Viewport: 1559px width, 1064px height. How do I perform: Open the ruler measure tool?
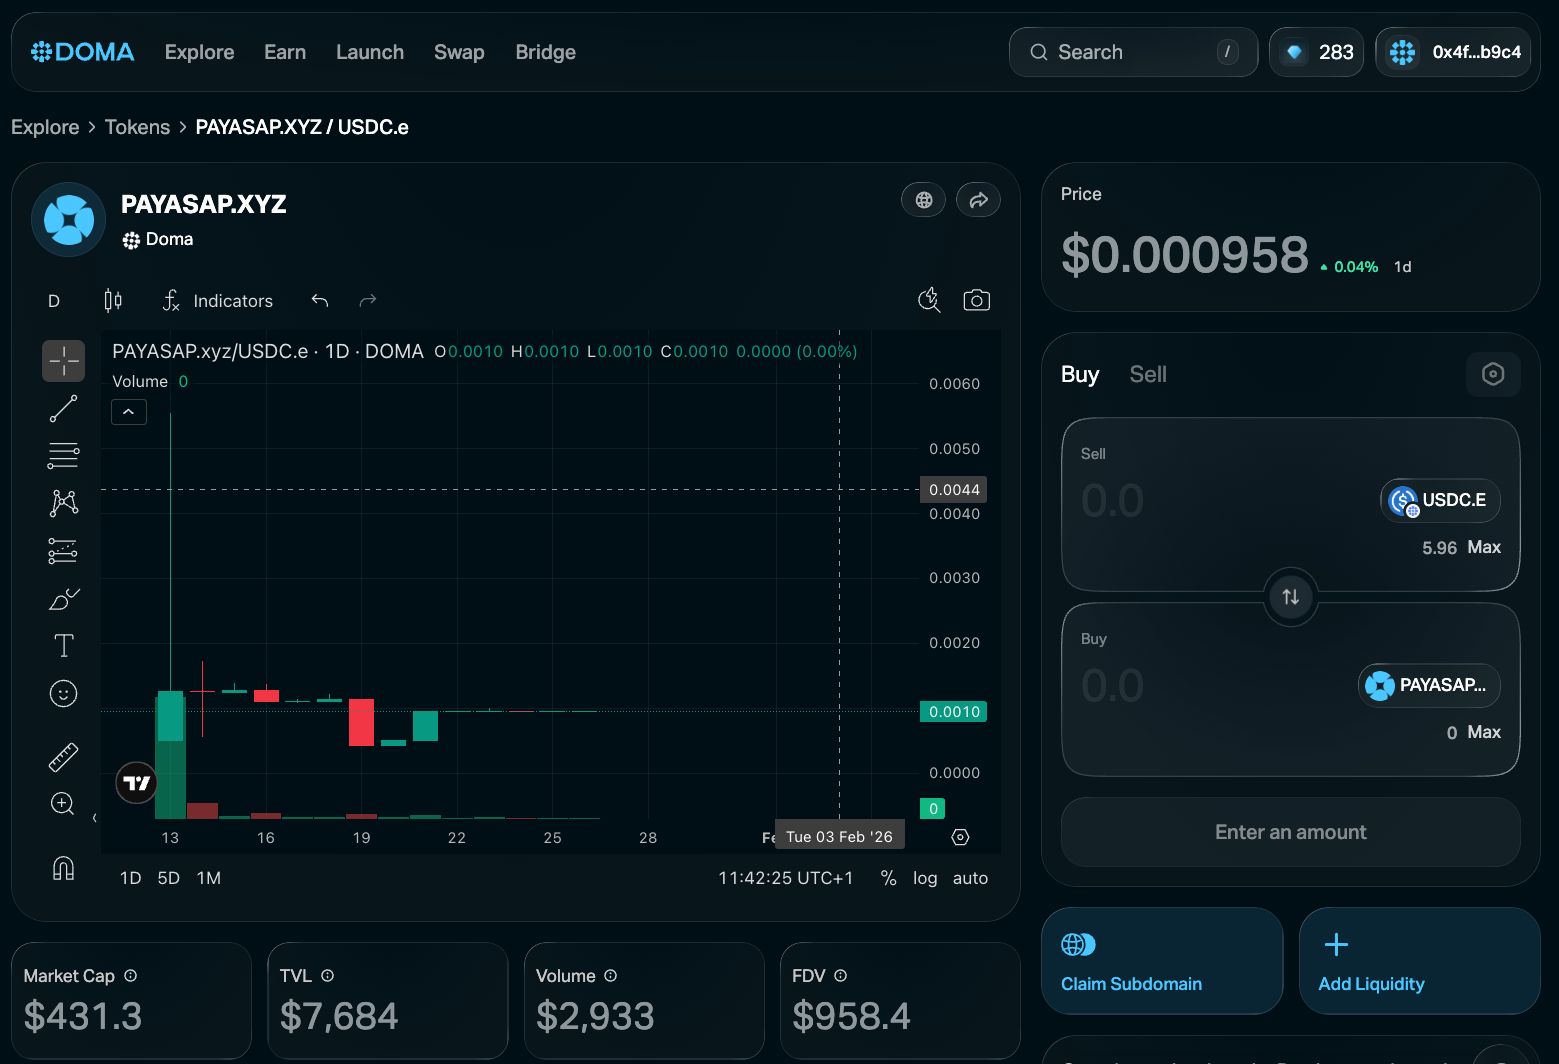[63, 757]
